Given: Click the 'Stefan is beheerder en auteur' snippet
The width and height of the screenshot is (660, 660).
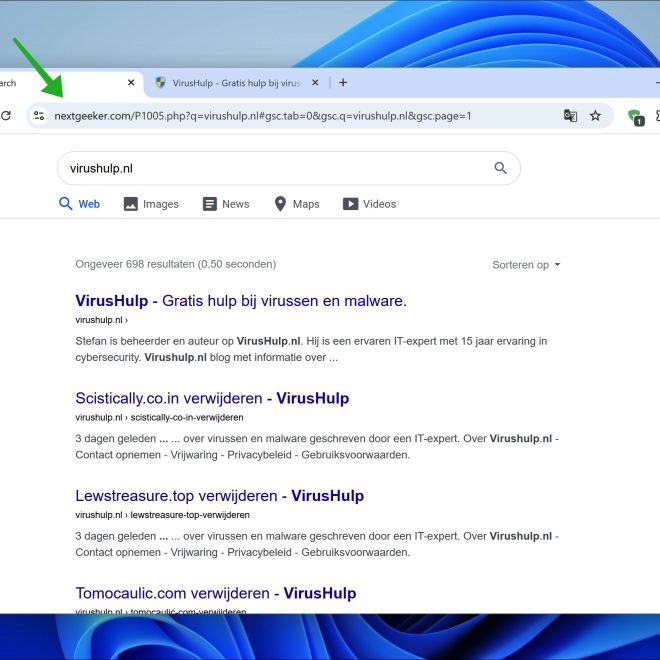Looking at the screenshot, I should coord(311,349).
